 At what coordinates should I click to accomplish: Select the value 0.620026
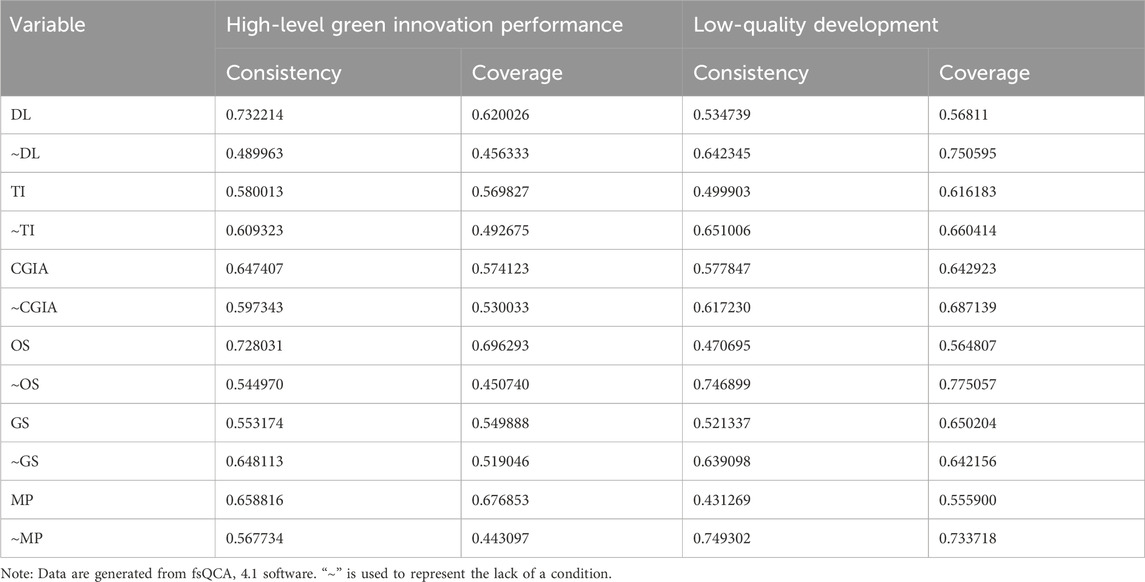(x=501, y=115)
